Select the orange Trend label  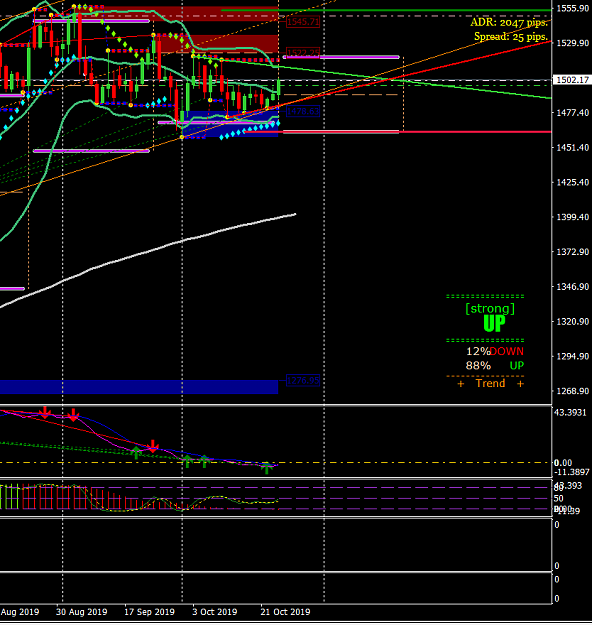[x=490, y=383]
